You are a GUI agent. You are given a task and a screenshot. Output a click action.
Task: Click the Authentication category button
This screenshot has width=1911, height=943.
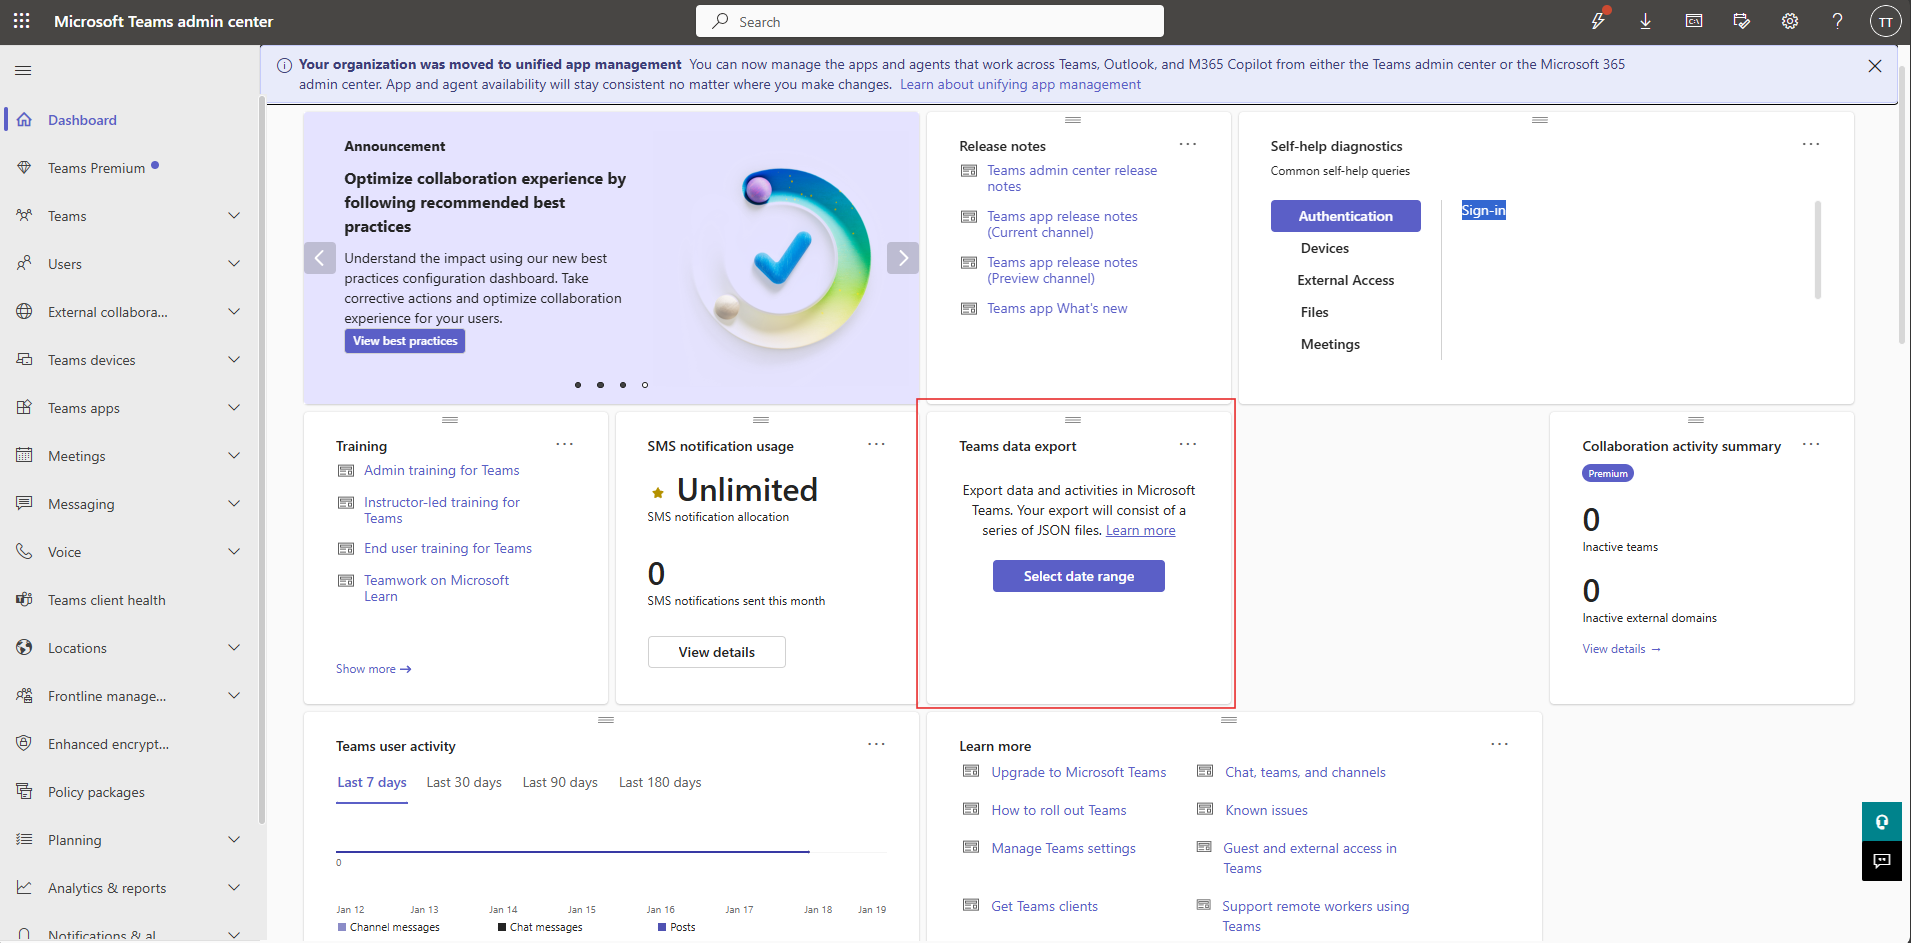(x=1345, y=216)
